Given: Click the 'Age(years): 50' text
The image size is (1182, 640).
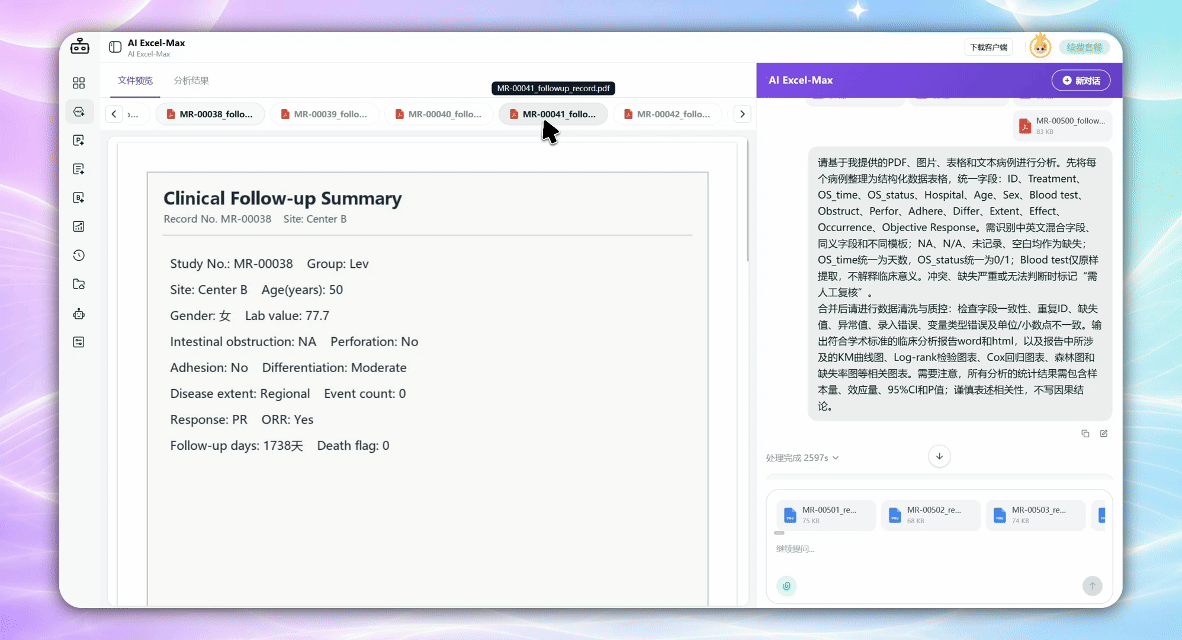Looking at the screenshot, I should pos(302,289).
